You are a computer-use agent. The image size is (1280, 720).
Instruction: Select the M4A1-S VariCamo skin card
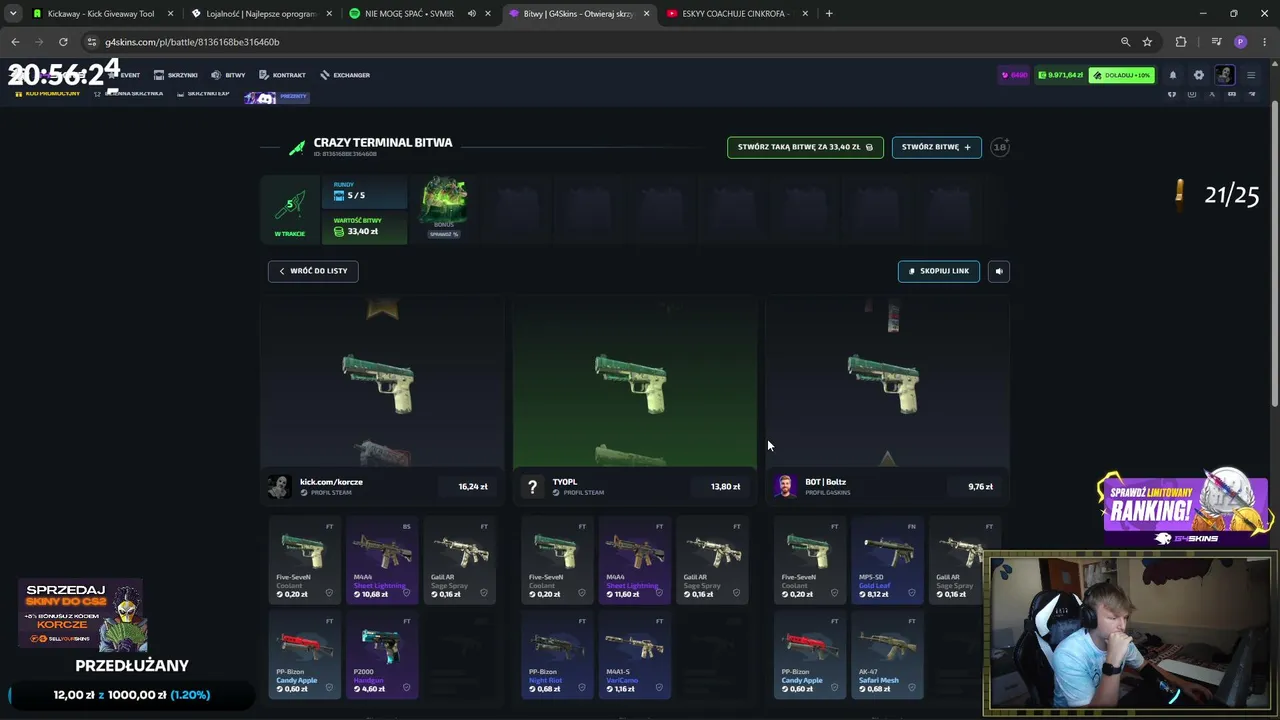click(634, 655)
